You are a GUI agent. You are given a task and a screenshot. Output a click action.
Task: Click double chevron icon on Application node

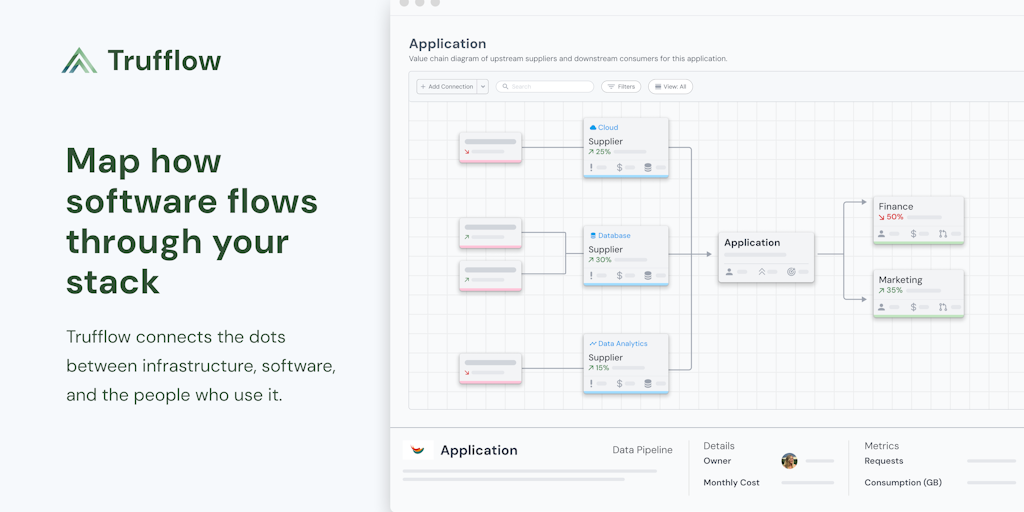click(761, 271)
